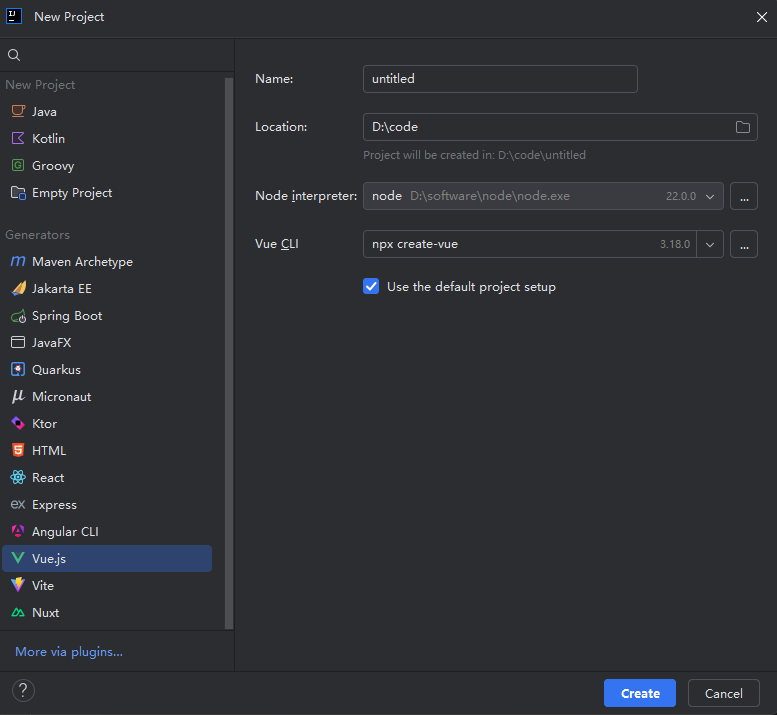Click the Maven Archetype m icon
The width and height of the screenshot is (777, 715).
18,261
